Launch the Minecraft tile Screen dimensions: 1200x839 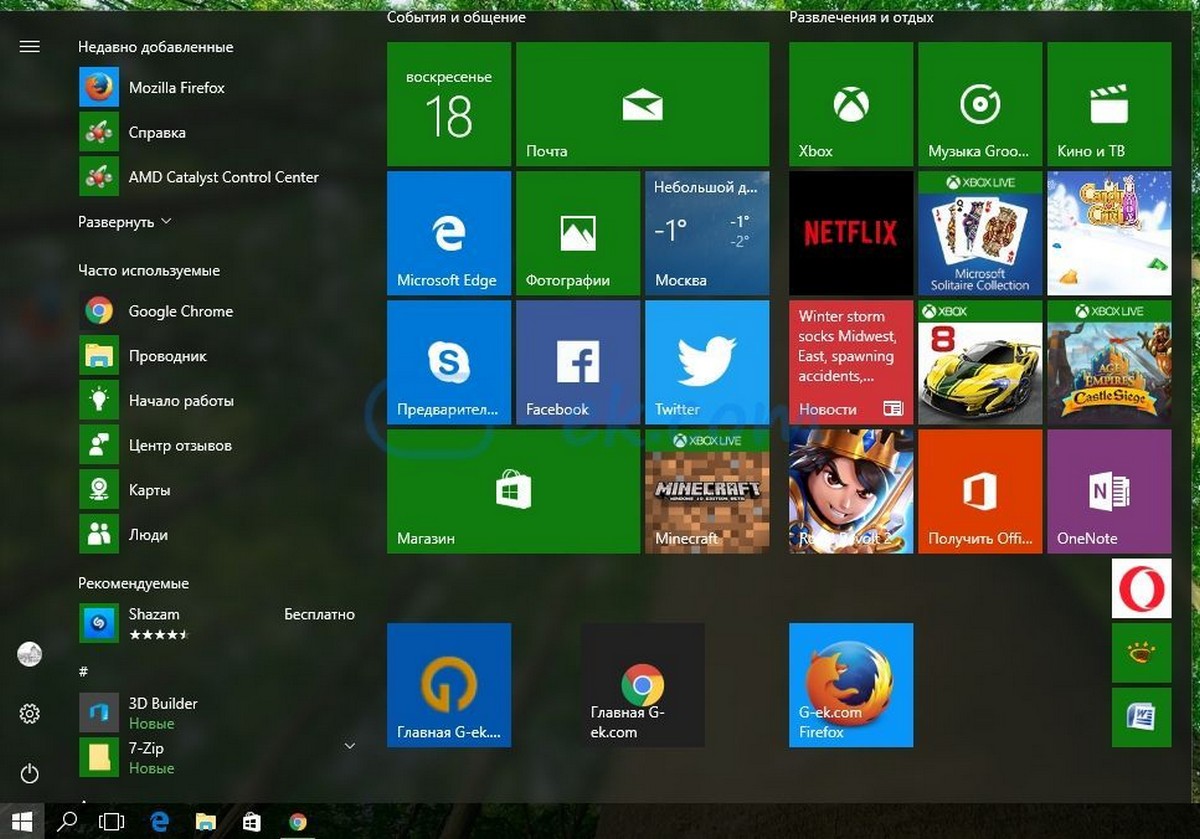[x=707, y=491]
